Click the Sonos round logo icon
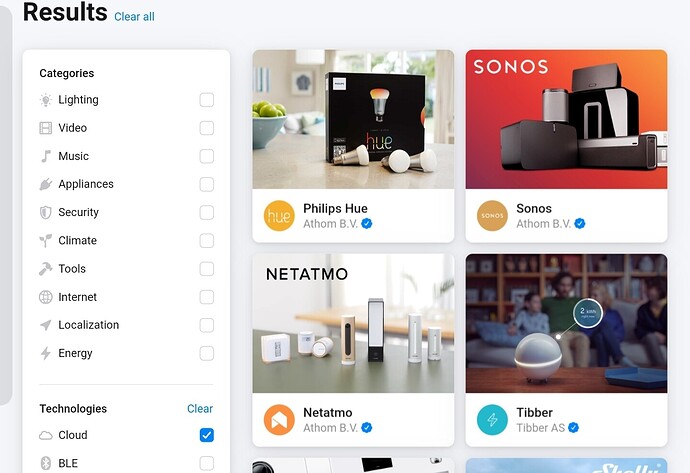The height and width of the screenshot is (473, 690). pyautogui.click(x=492, y=216)
